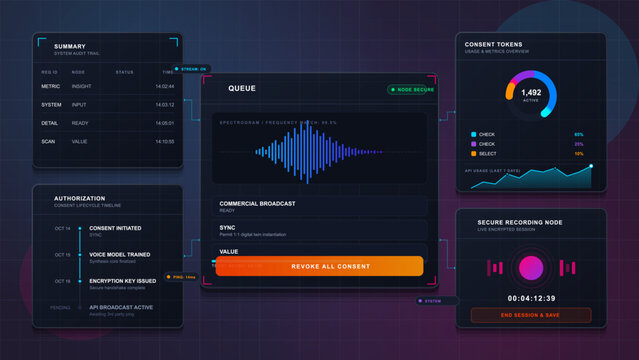Click the ENCRYPTION KEY ISSUED event title

[x=123, y=281]
